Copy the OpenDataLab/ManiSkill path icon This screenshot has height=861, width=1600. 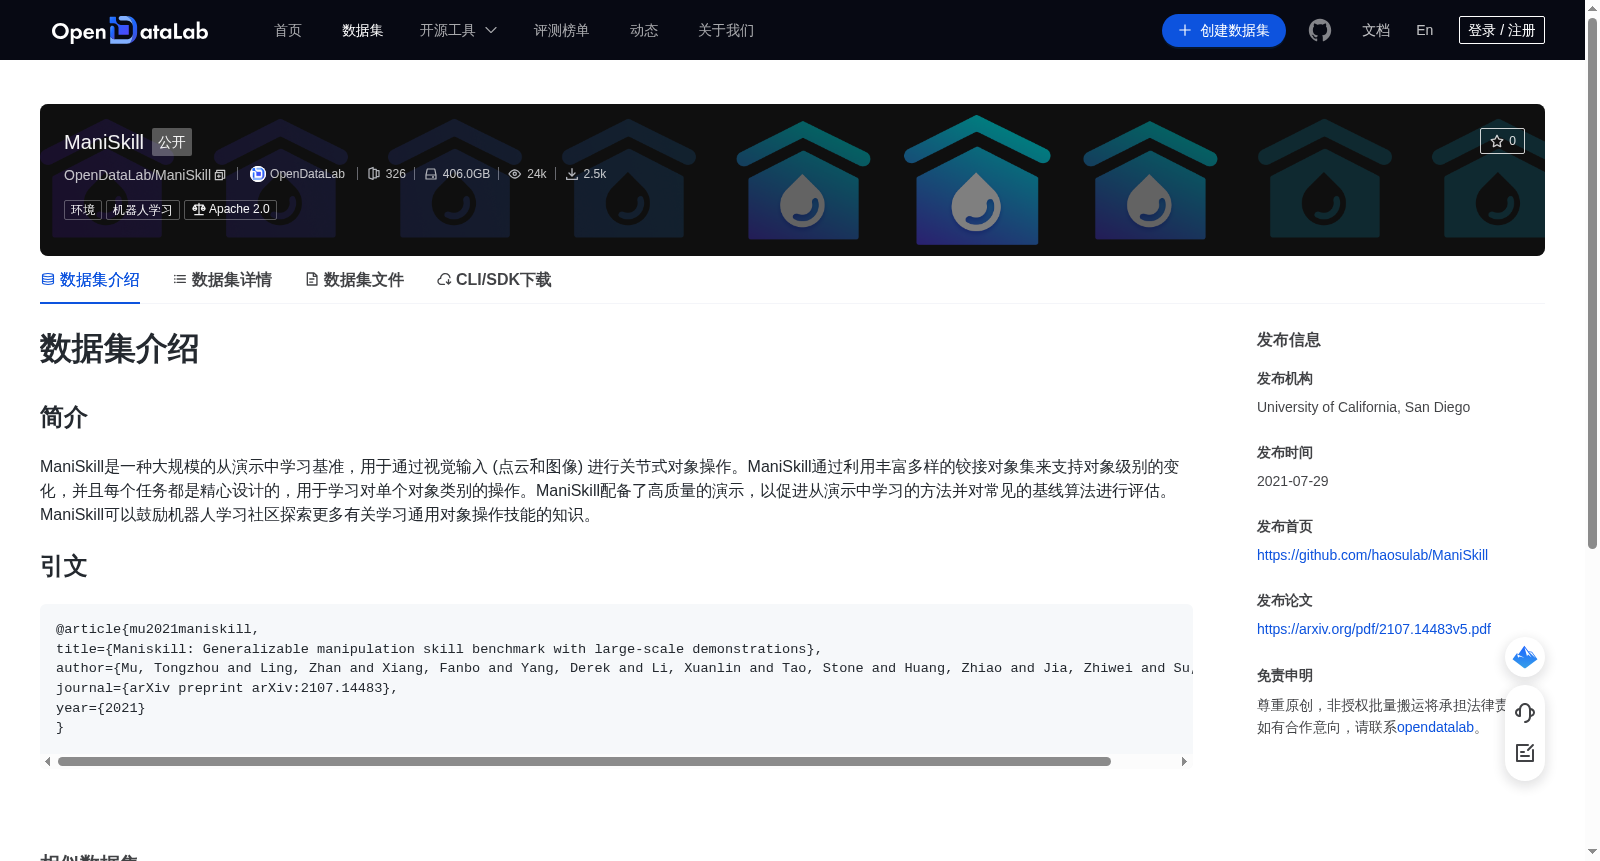(220, 175)
